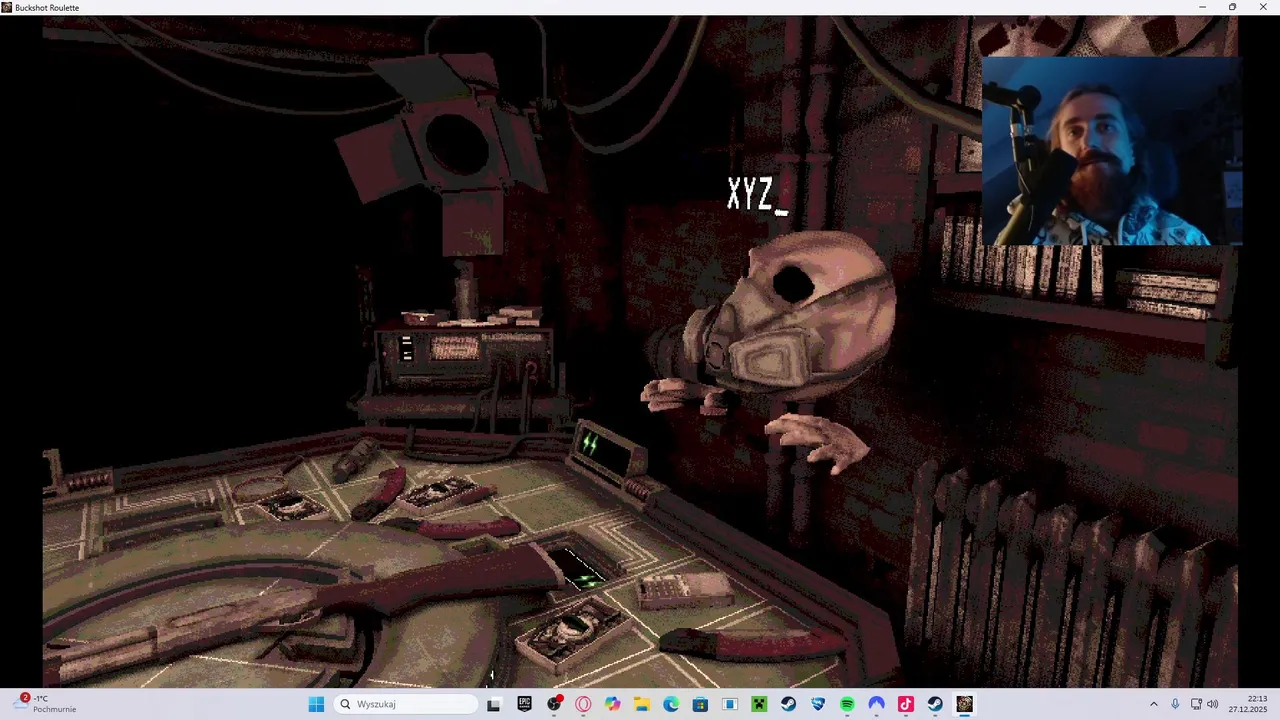Viewport: 1280px width, 720px height.
Task: Show hidden system tray icons
Action: click(x=1153, y=704)
